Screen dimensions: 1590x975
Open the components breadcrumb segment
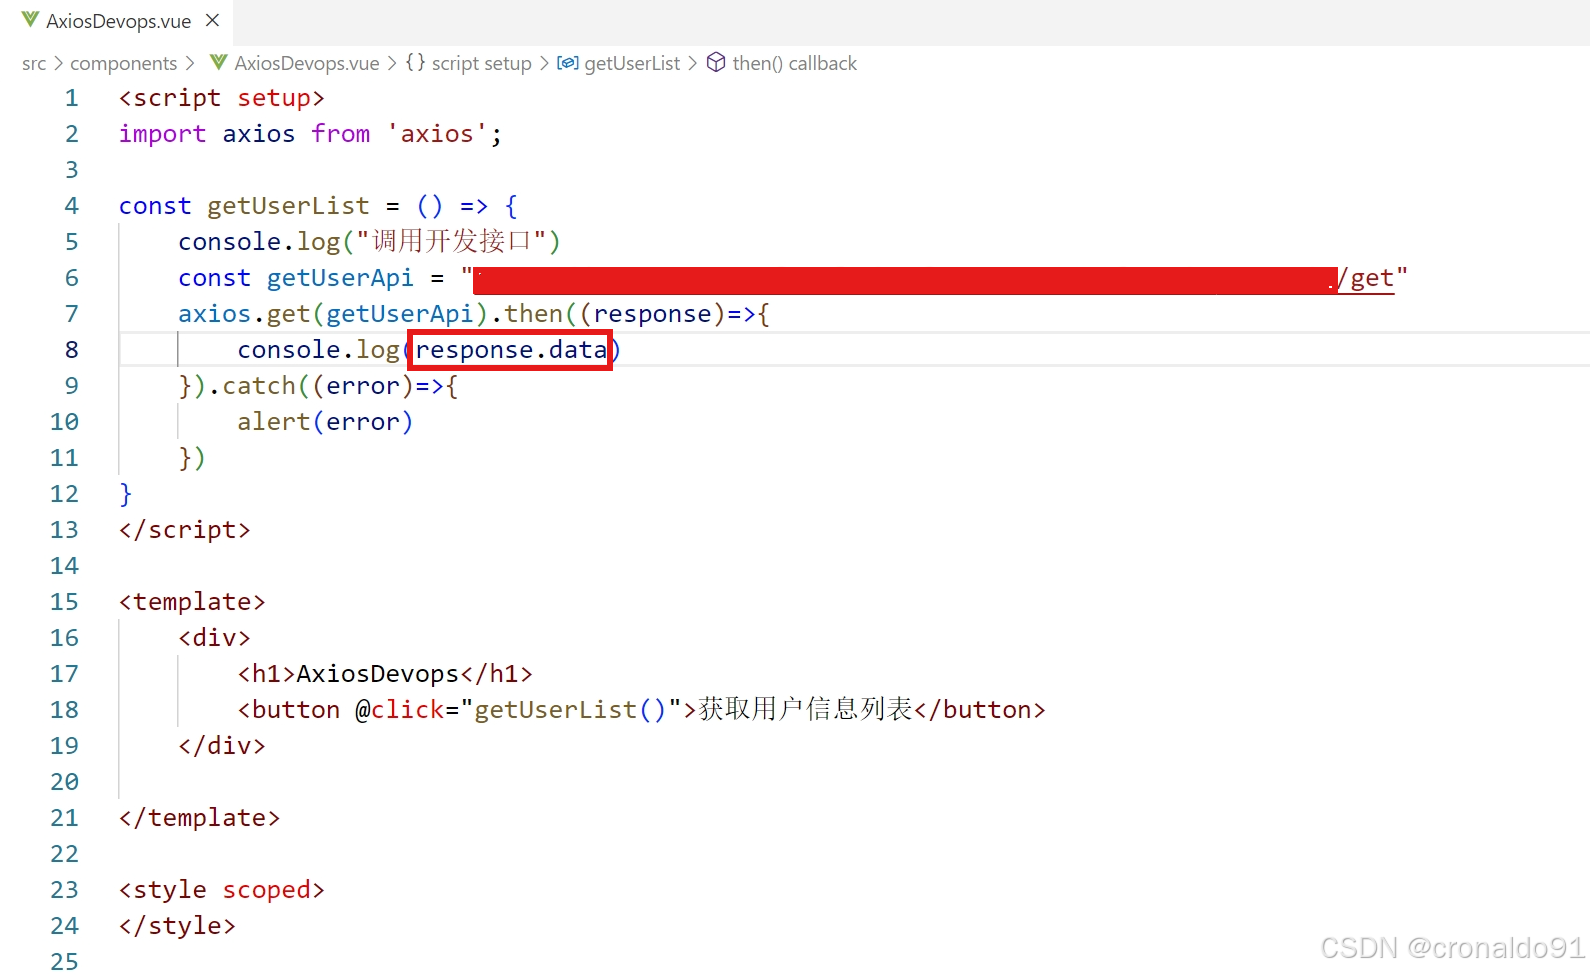tap(123, 63)
